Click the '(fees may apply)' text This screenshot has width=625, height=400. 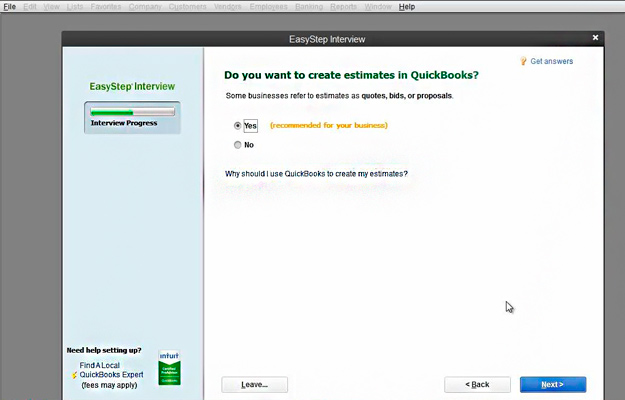click(x=109, y=385)
